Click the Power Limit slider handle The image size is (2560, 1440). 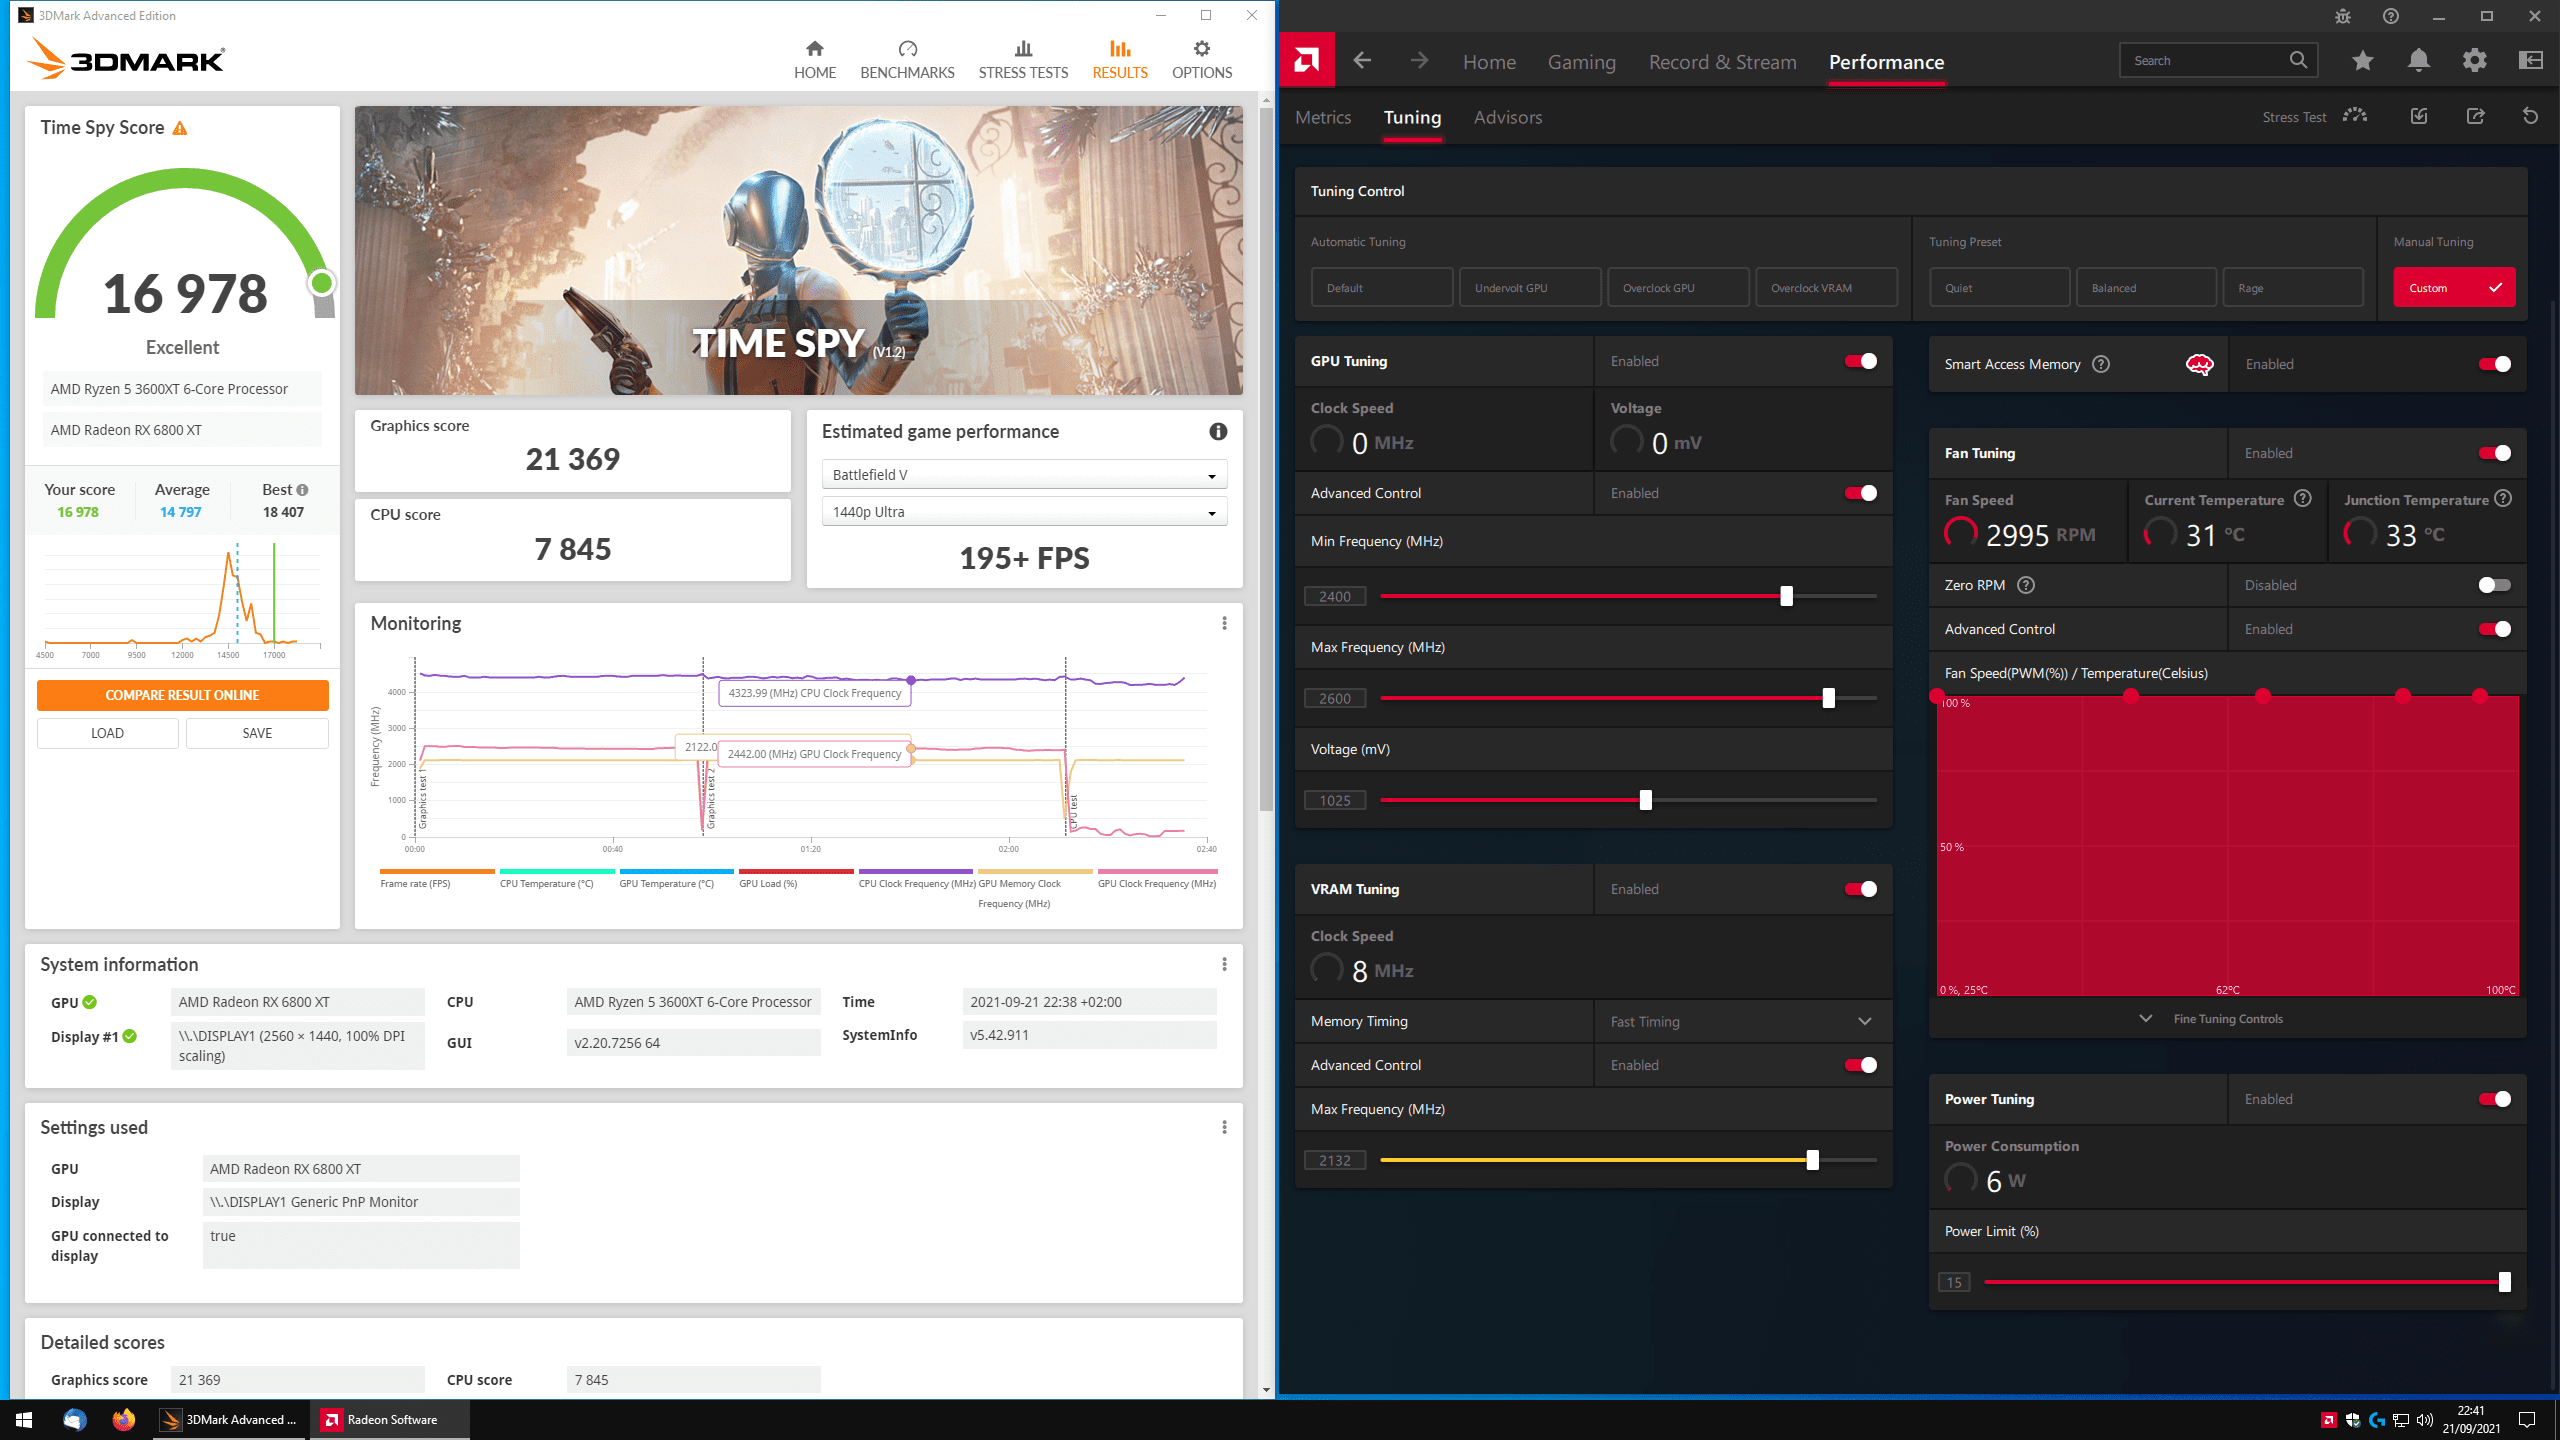2504,1282
